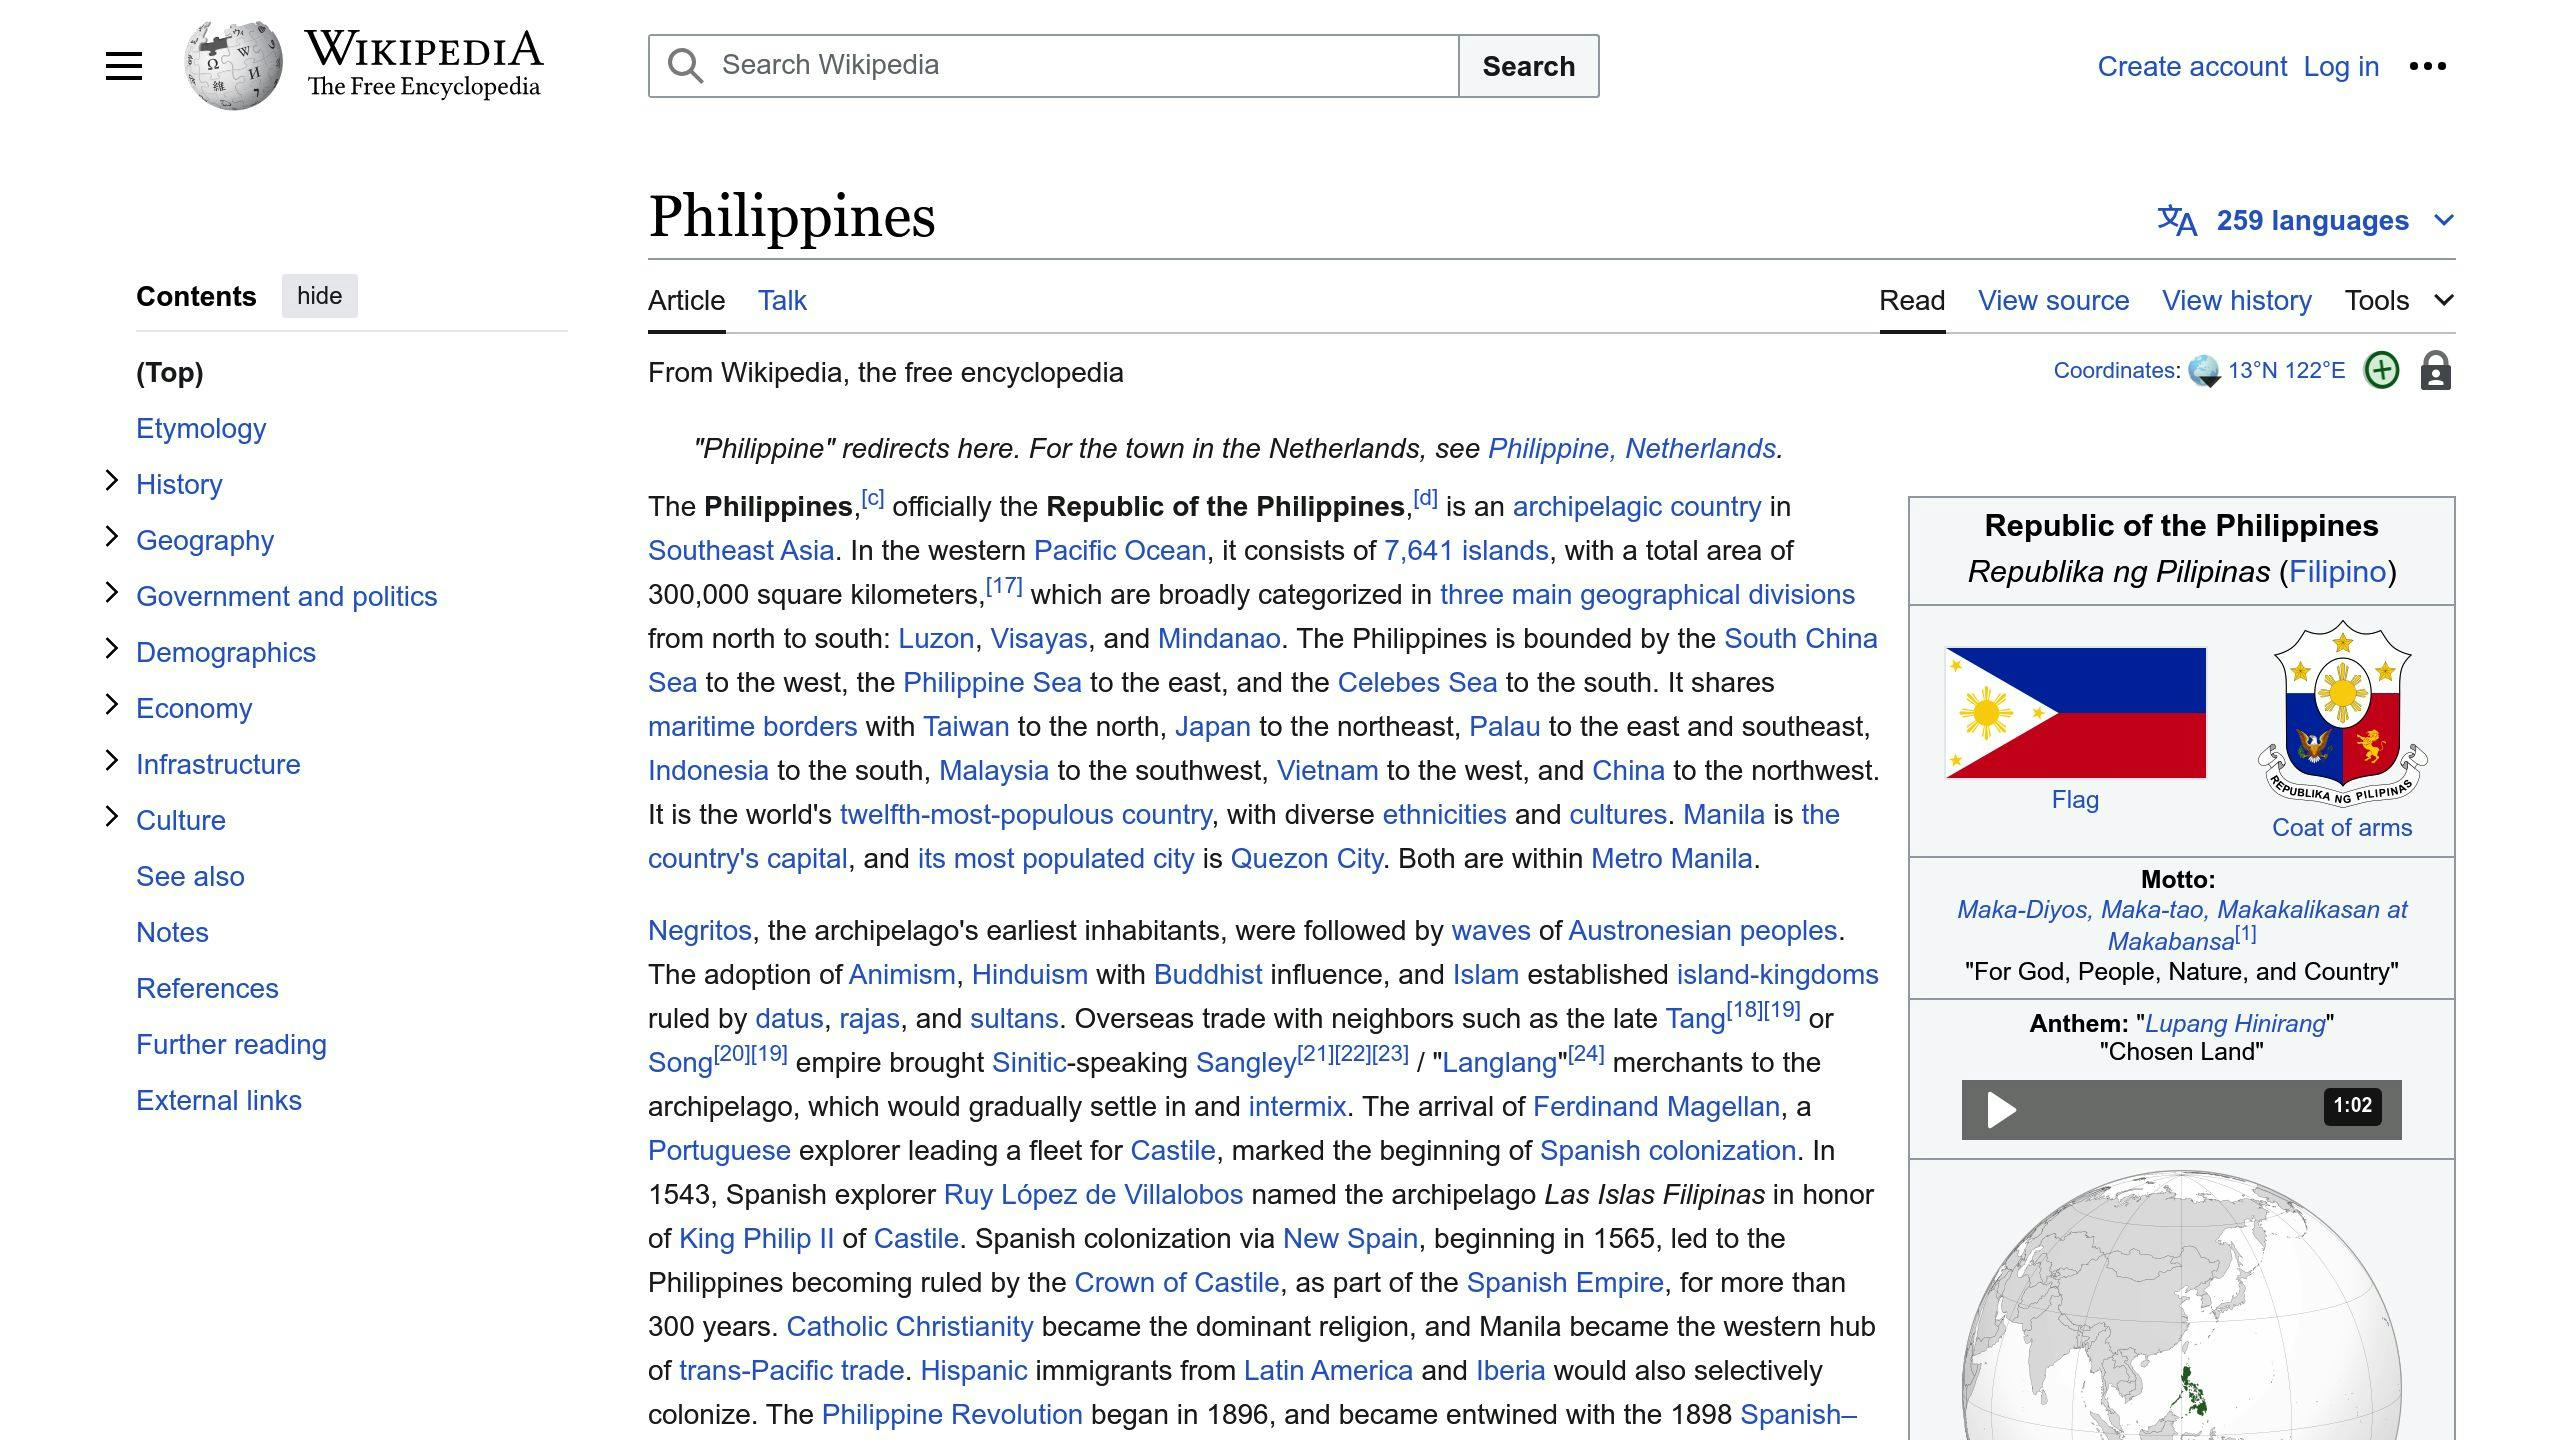The height and width of the screenshot is (1440, 2560).
Task: Open the Catholic Christianity link
Action: pos(910,1326)
